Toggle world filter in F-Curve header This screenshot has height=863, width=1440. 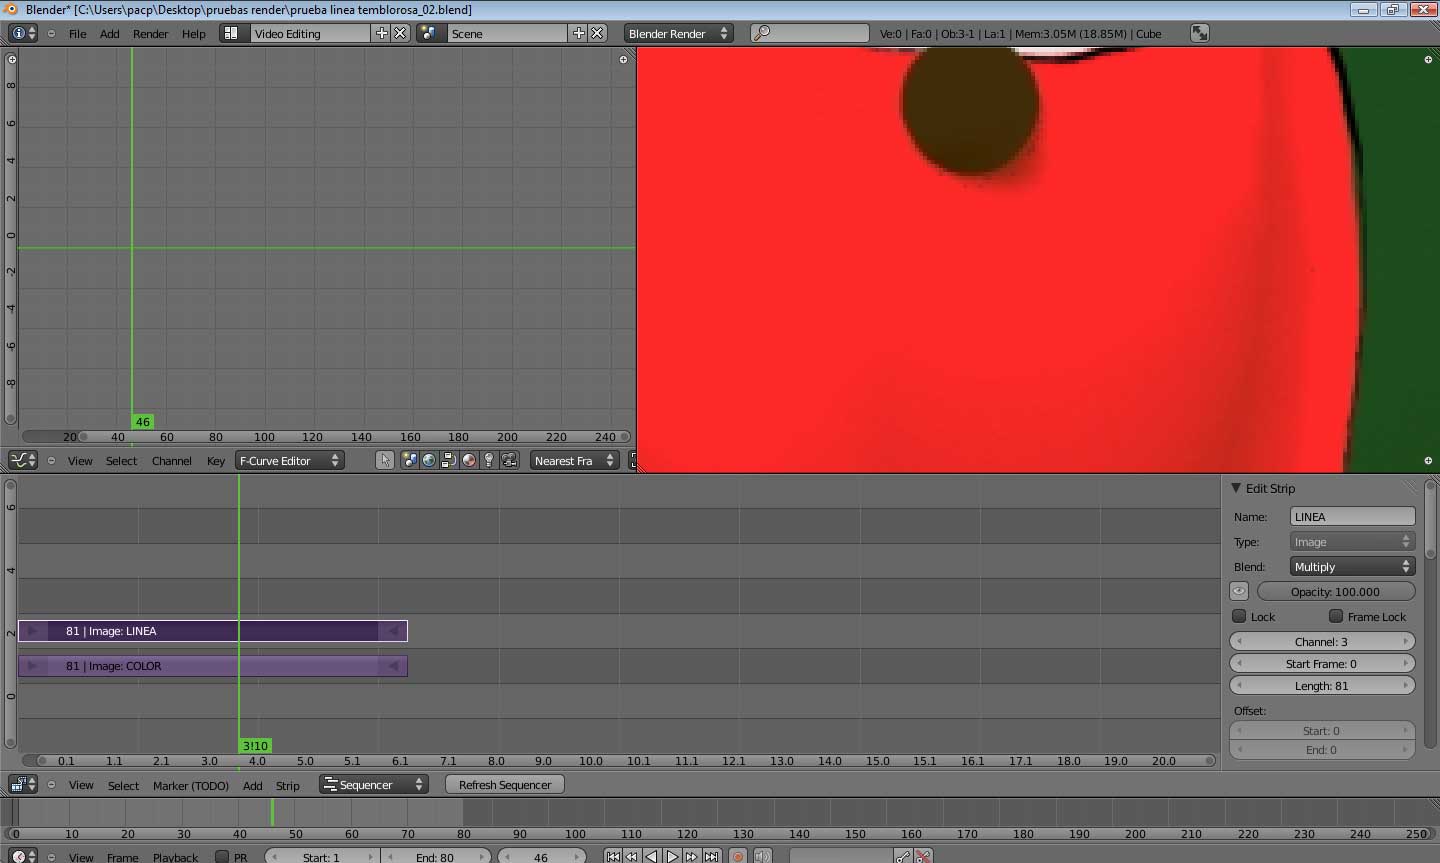[429, 460]
